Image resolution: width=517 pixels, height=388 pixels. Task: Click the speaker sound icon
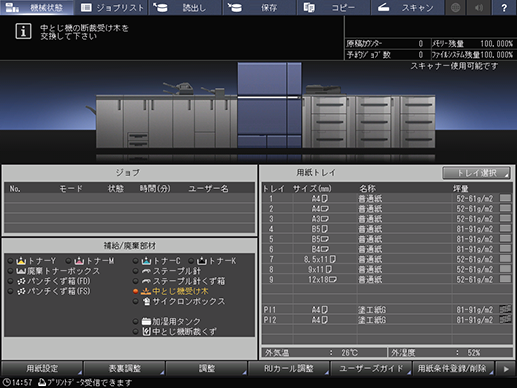[x=479, y=7]
